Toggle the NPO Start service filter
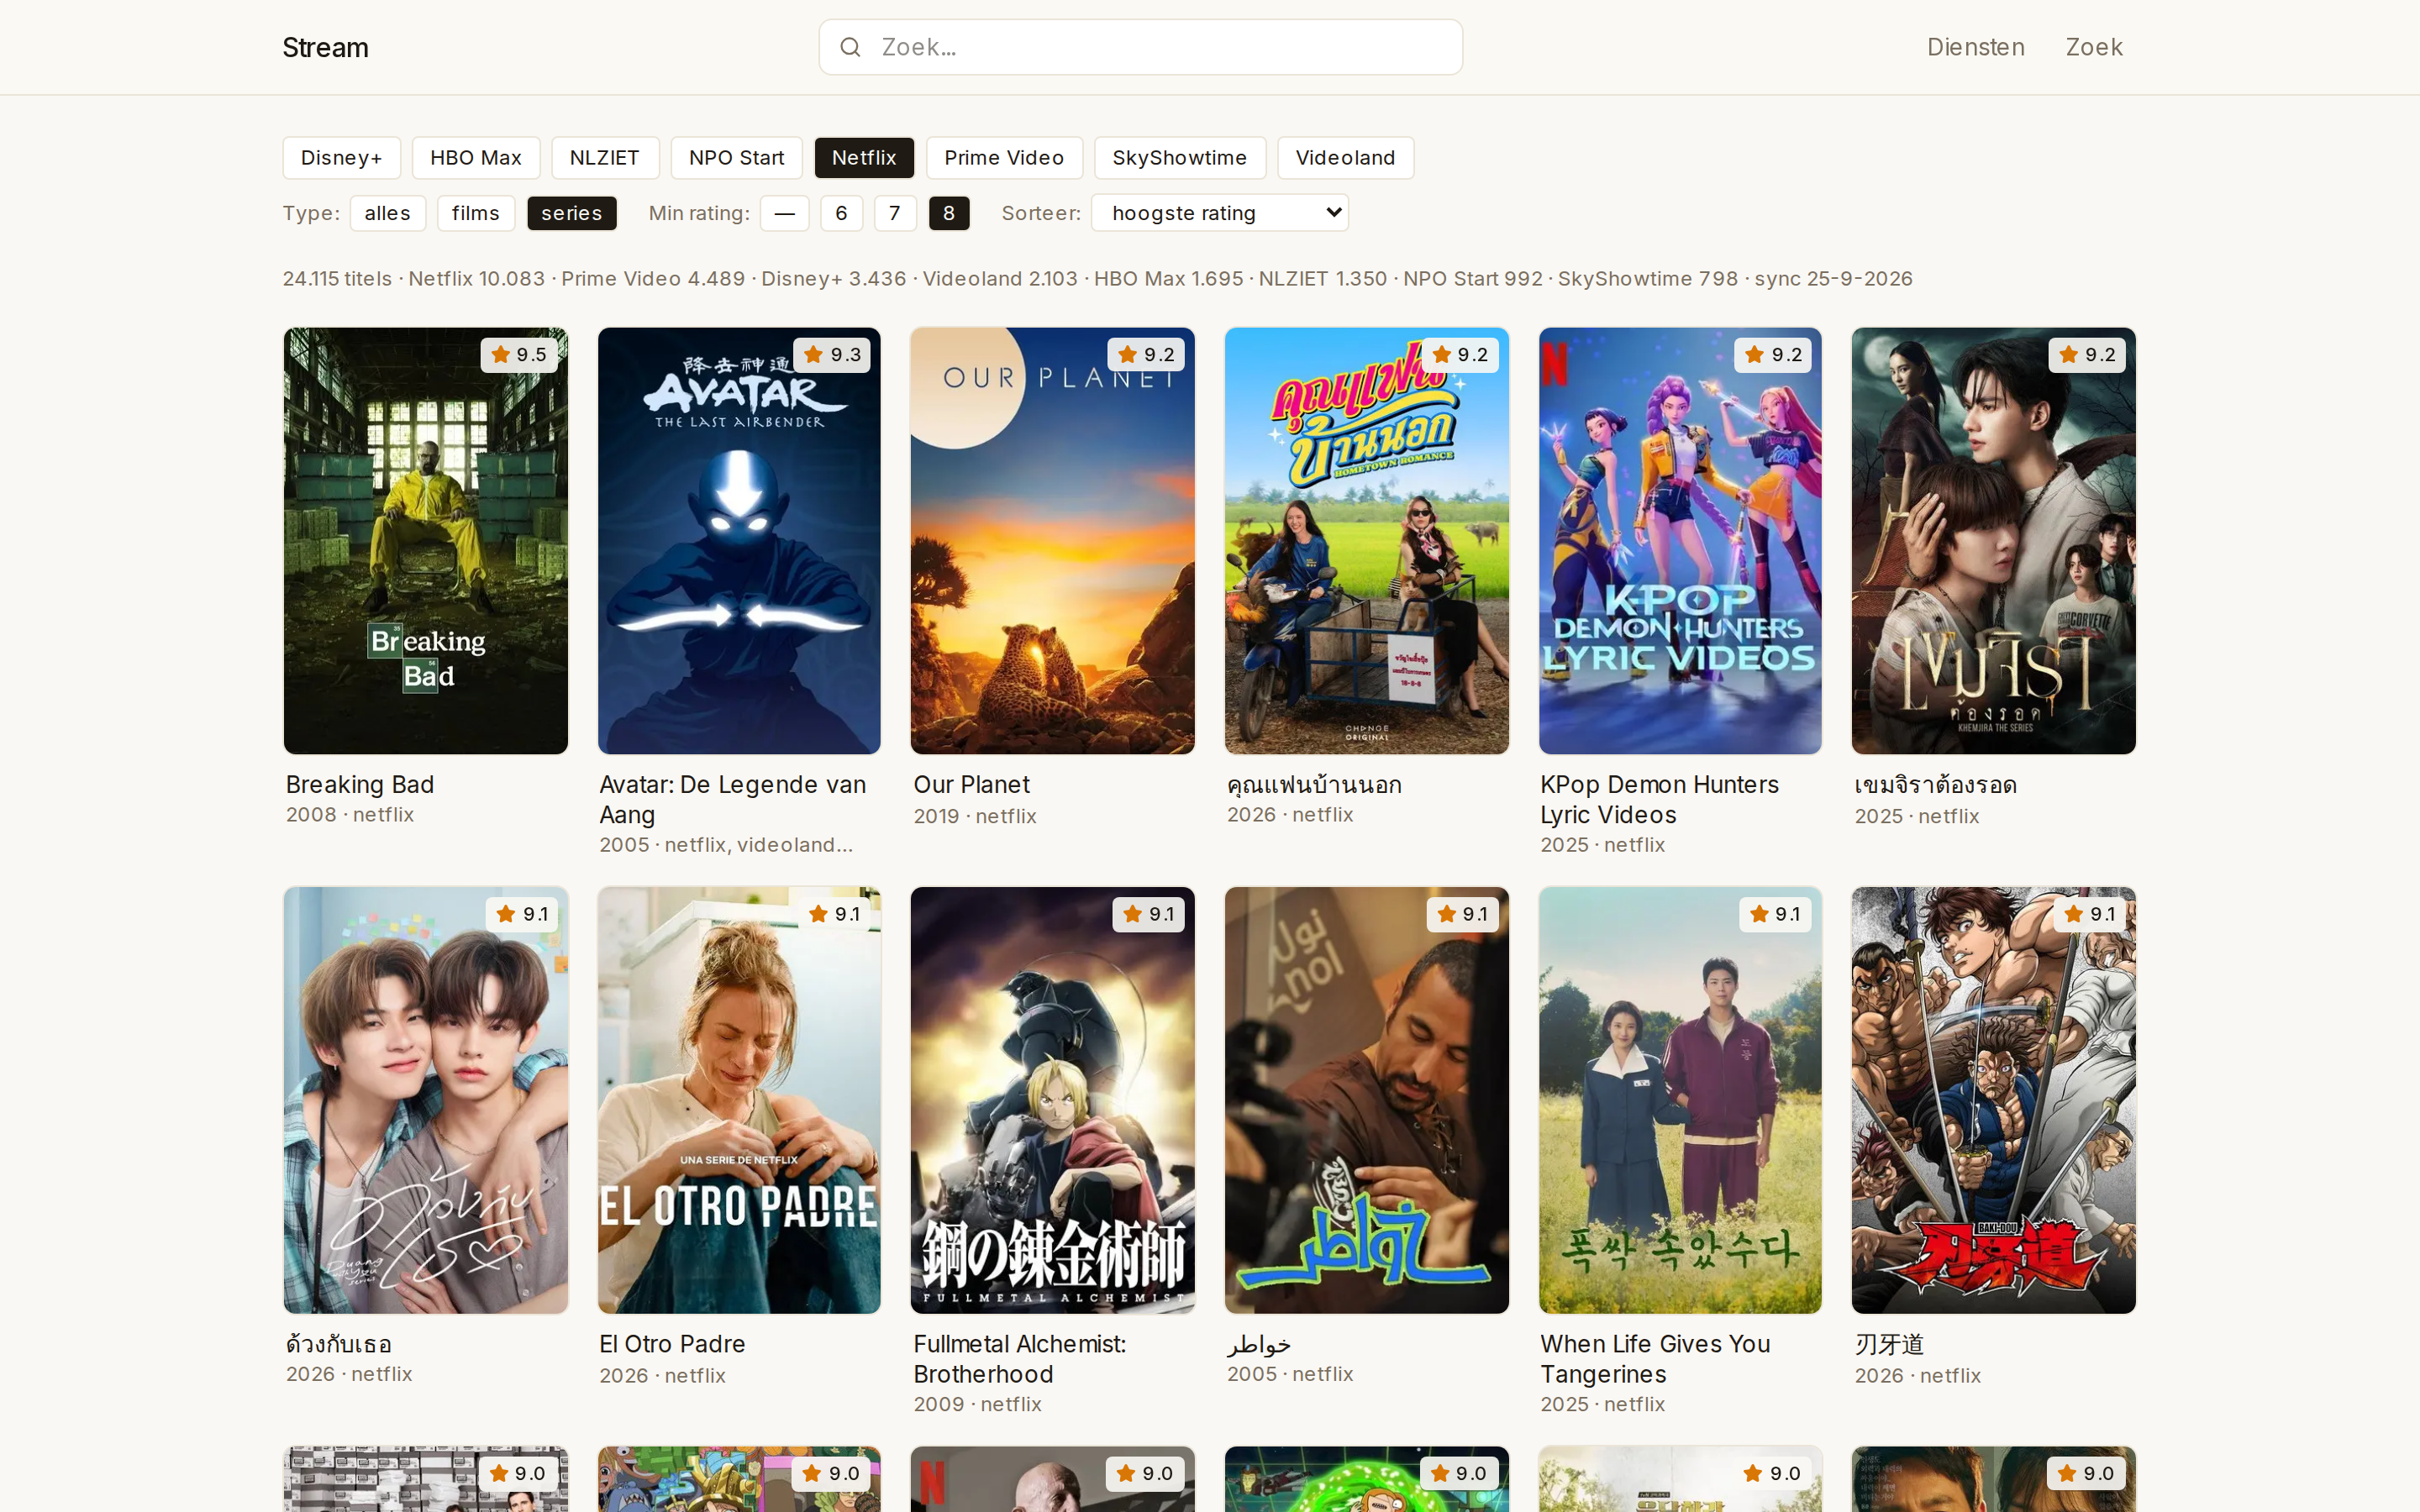Screen dimensions: 2420x1512 coord(737,158)
